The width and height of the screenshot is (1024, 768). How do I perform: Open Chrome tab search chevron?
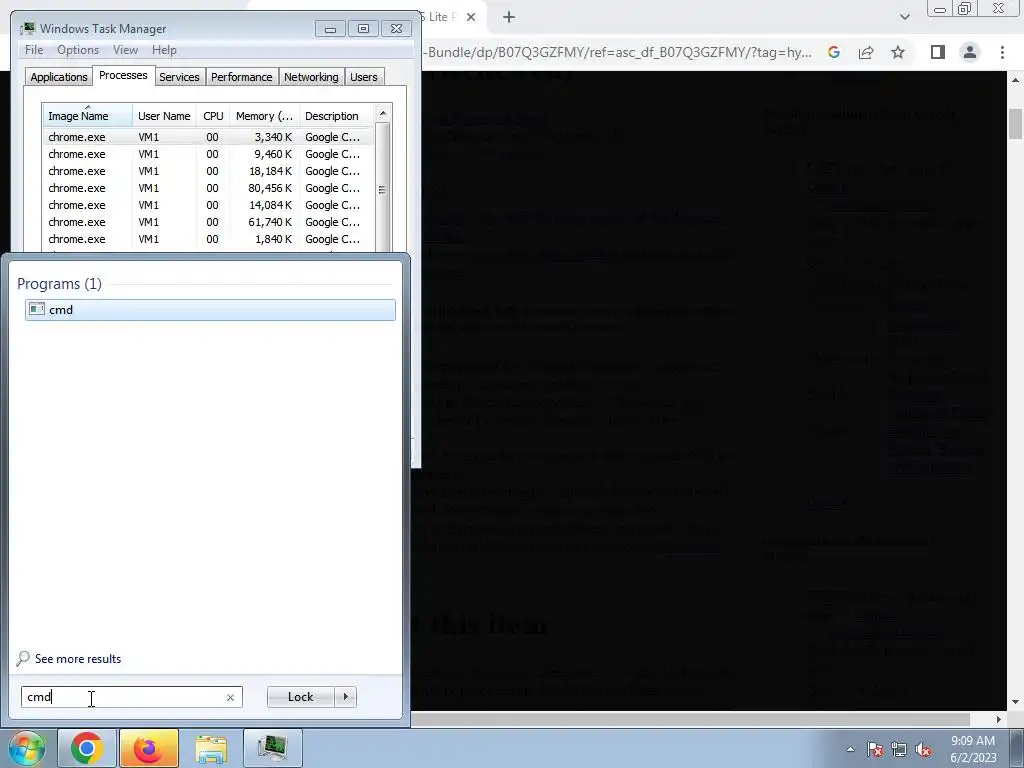[x=904, y=17]
